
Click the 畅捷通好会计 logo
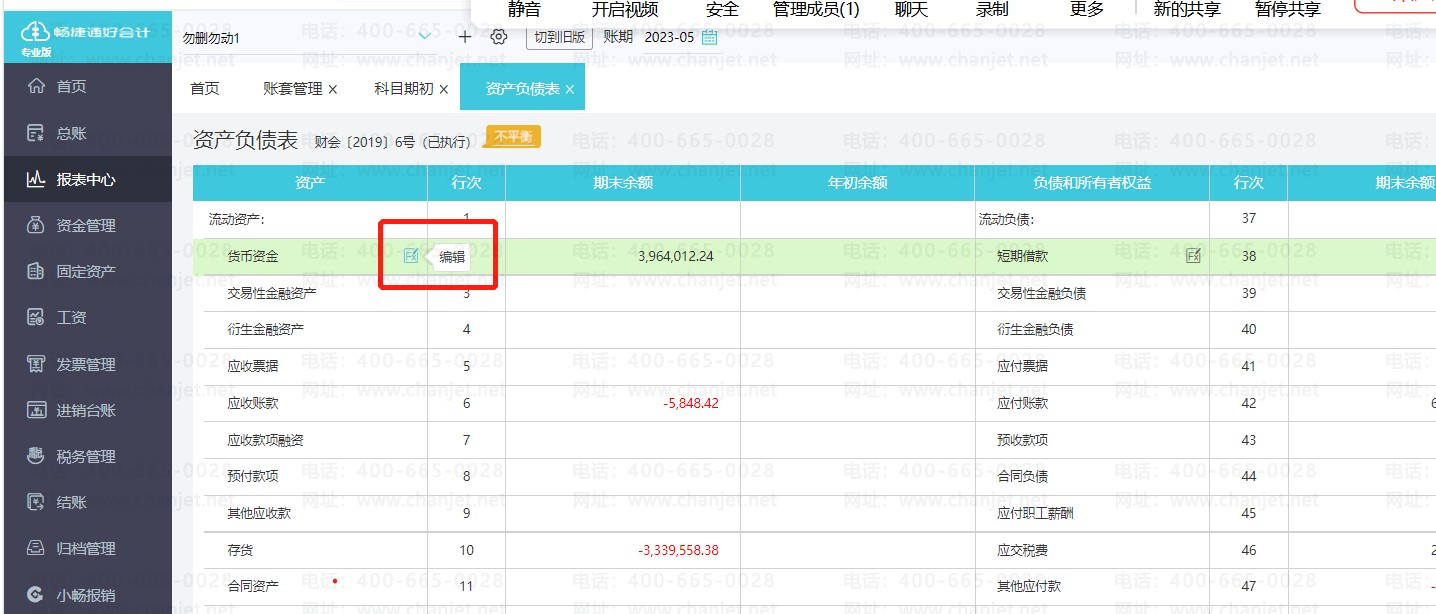click(x=85, y=36)
